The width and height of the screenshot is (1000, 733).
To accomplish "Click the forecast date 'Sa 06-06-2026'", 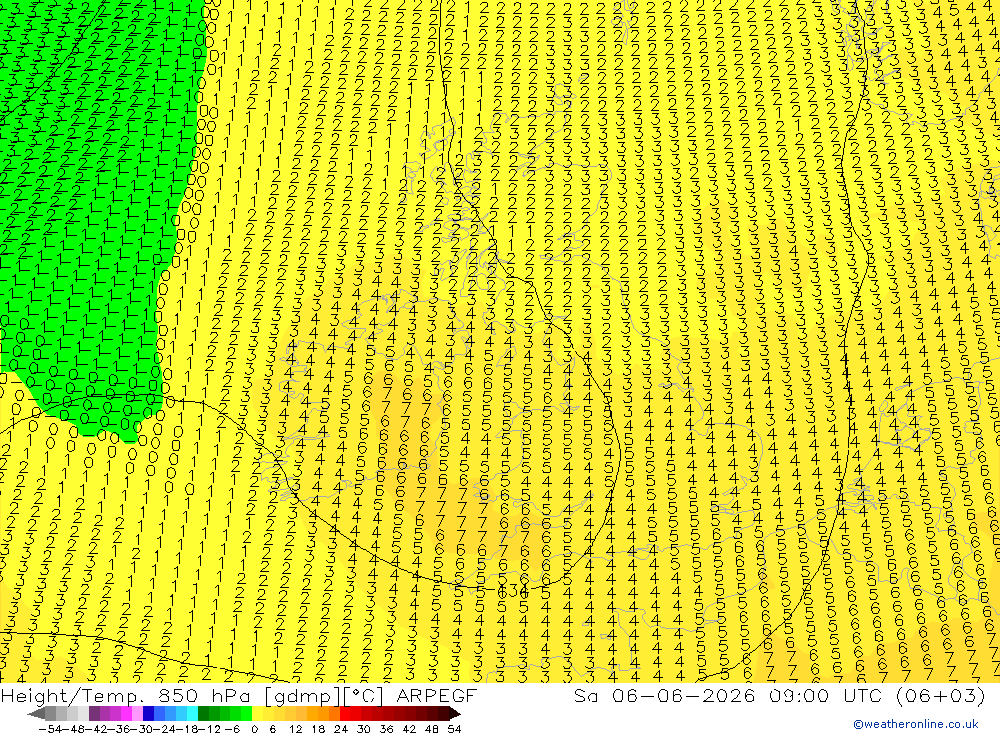I will coord(664,695).
